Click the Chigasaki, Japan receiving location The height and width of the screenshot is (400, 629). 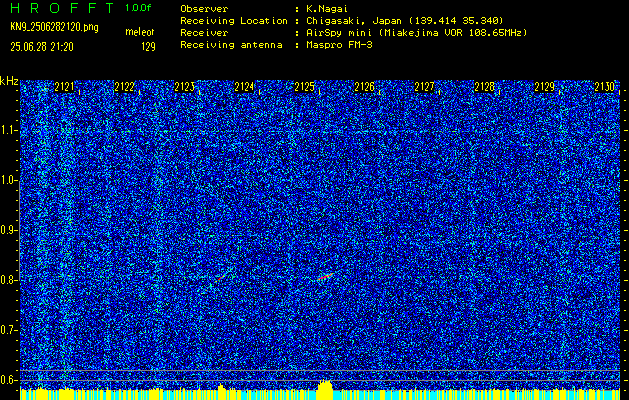tap(405, 21)
